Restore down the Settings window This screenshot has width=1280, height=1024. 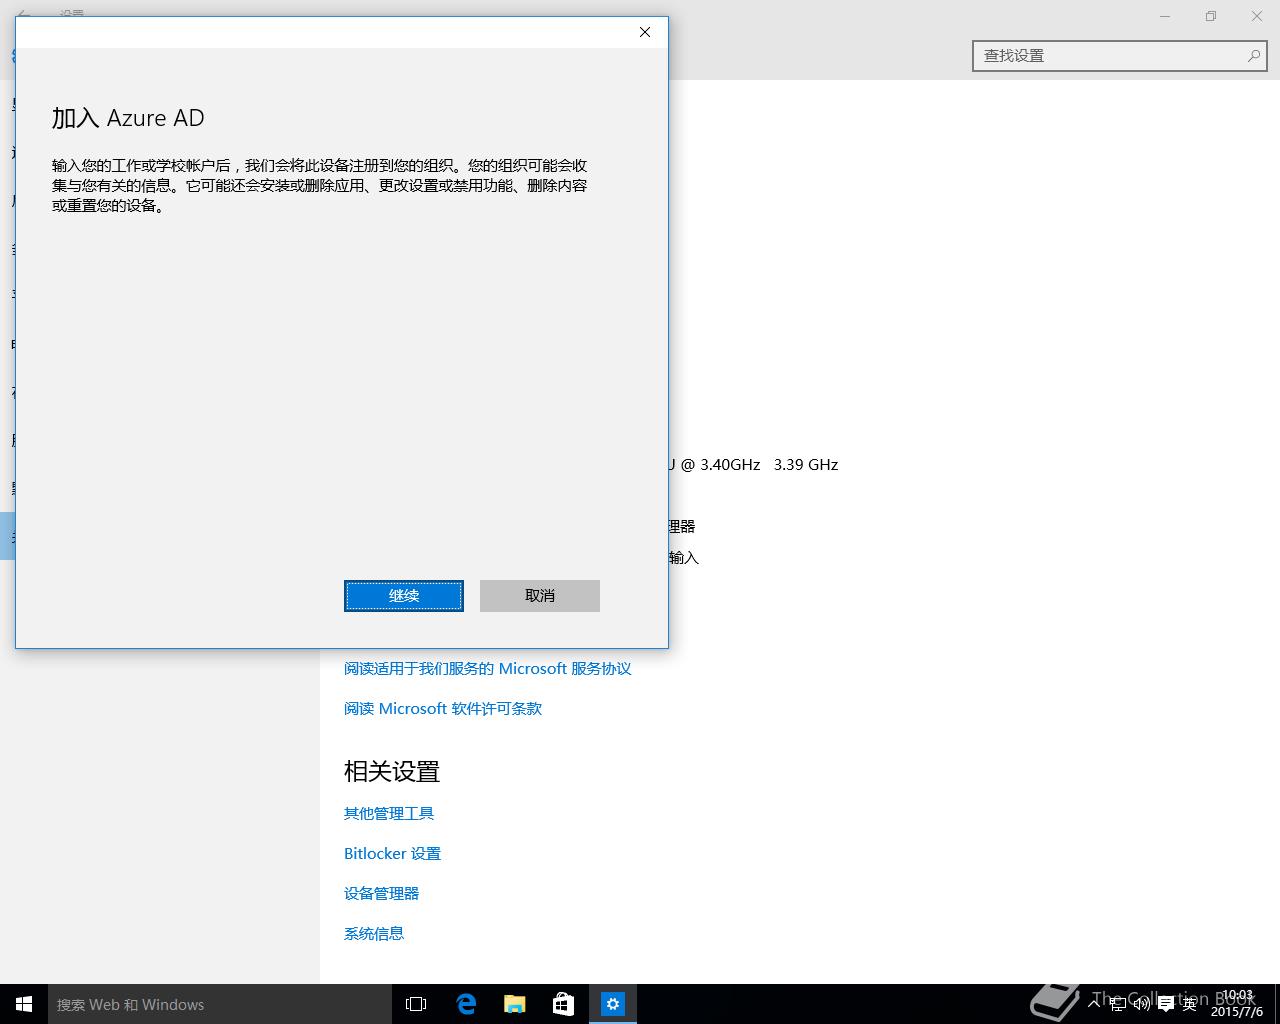(1211, 16)
